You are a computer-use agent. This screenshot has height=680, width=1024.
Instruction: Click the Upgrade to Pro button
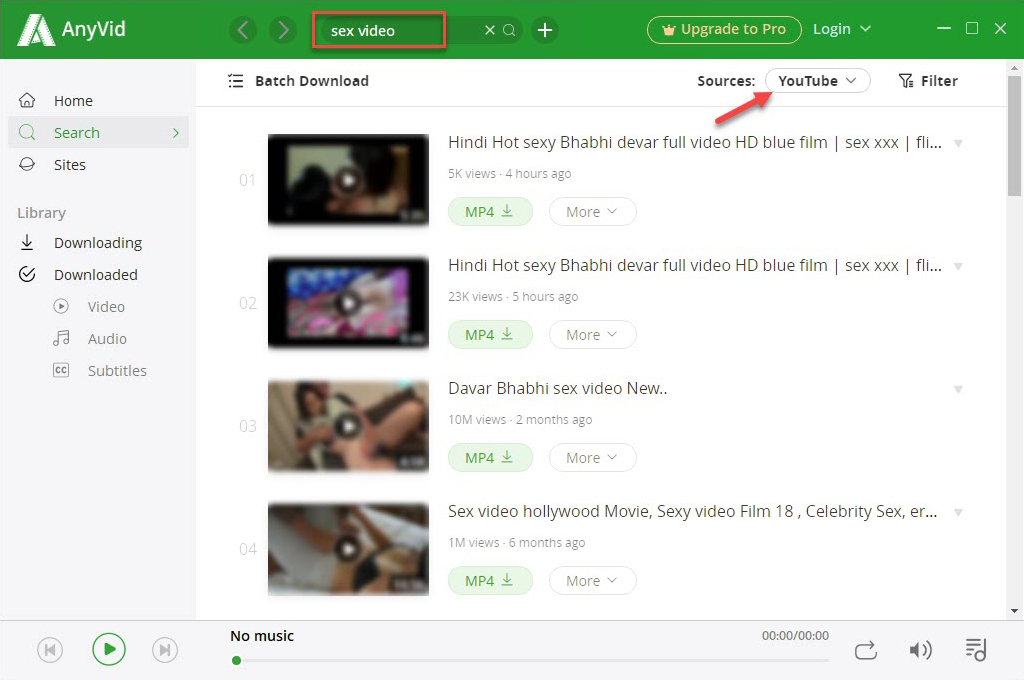(x=724, y=29)
